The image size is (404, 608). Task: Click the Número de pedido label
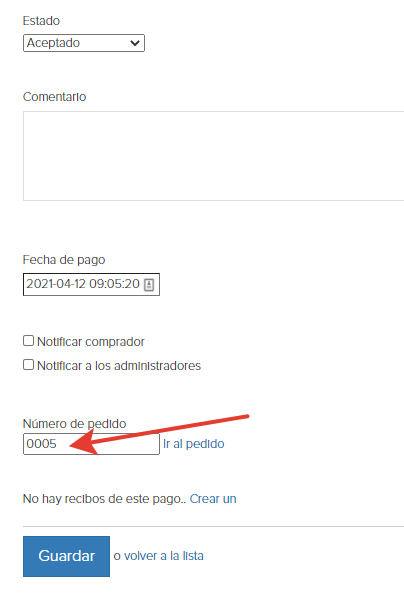pyautogui.click(x=74, y=423)
